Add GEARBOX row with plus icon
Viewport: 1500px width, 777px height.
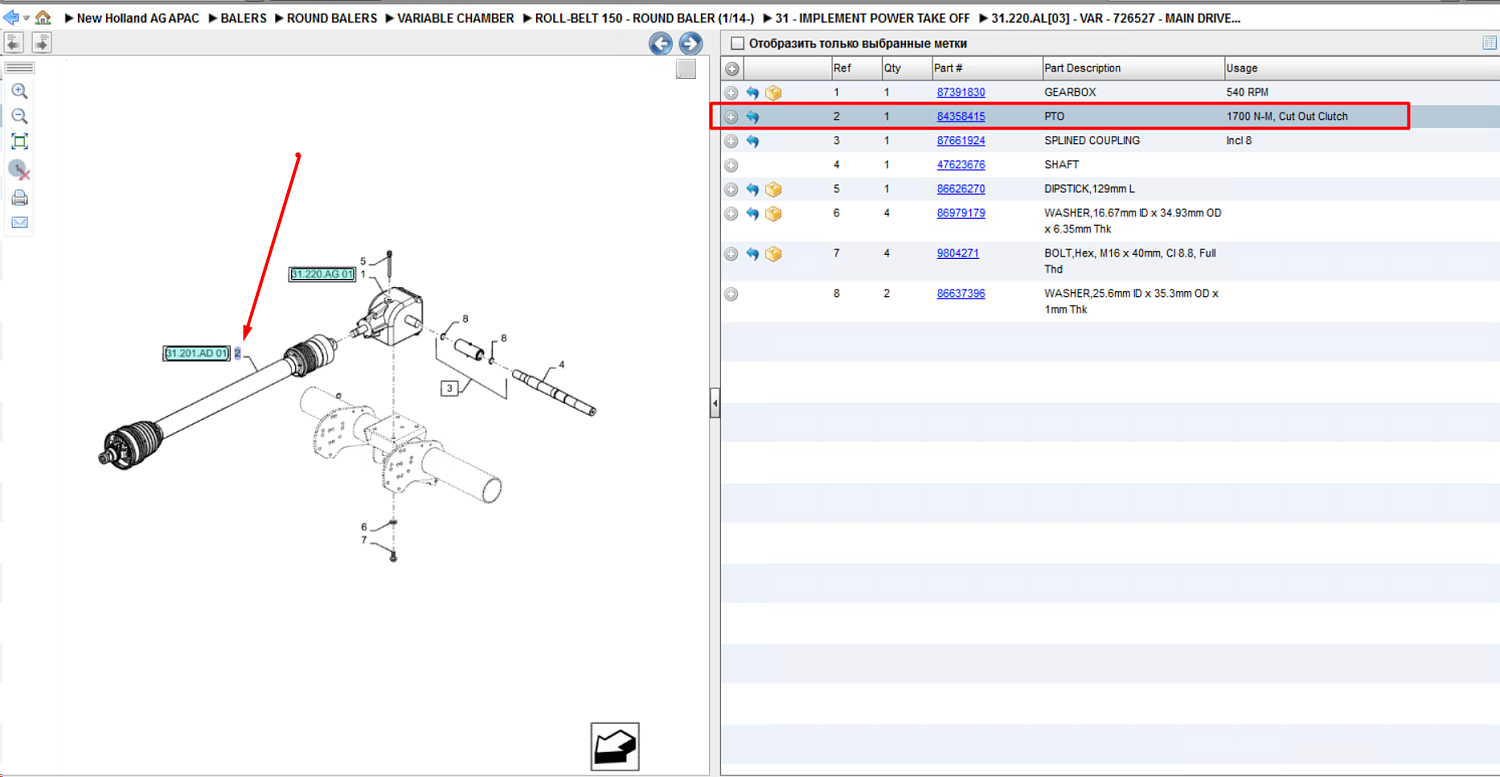pyautogui.click(x=731, y=93)
